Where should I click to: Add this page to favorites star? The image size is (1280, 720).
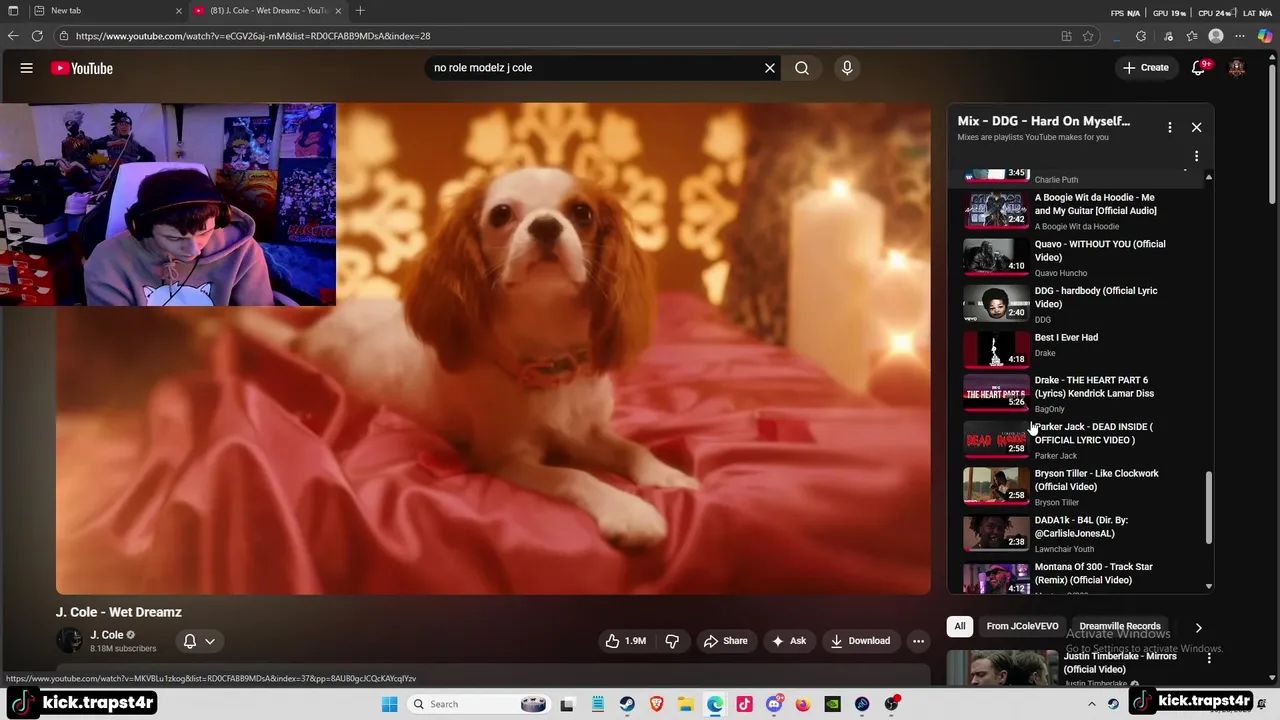(x=1088, y=36)
